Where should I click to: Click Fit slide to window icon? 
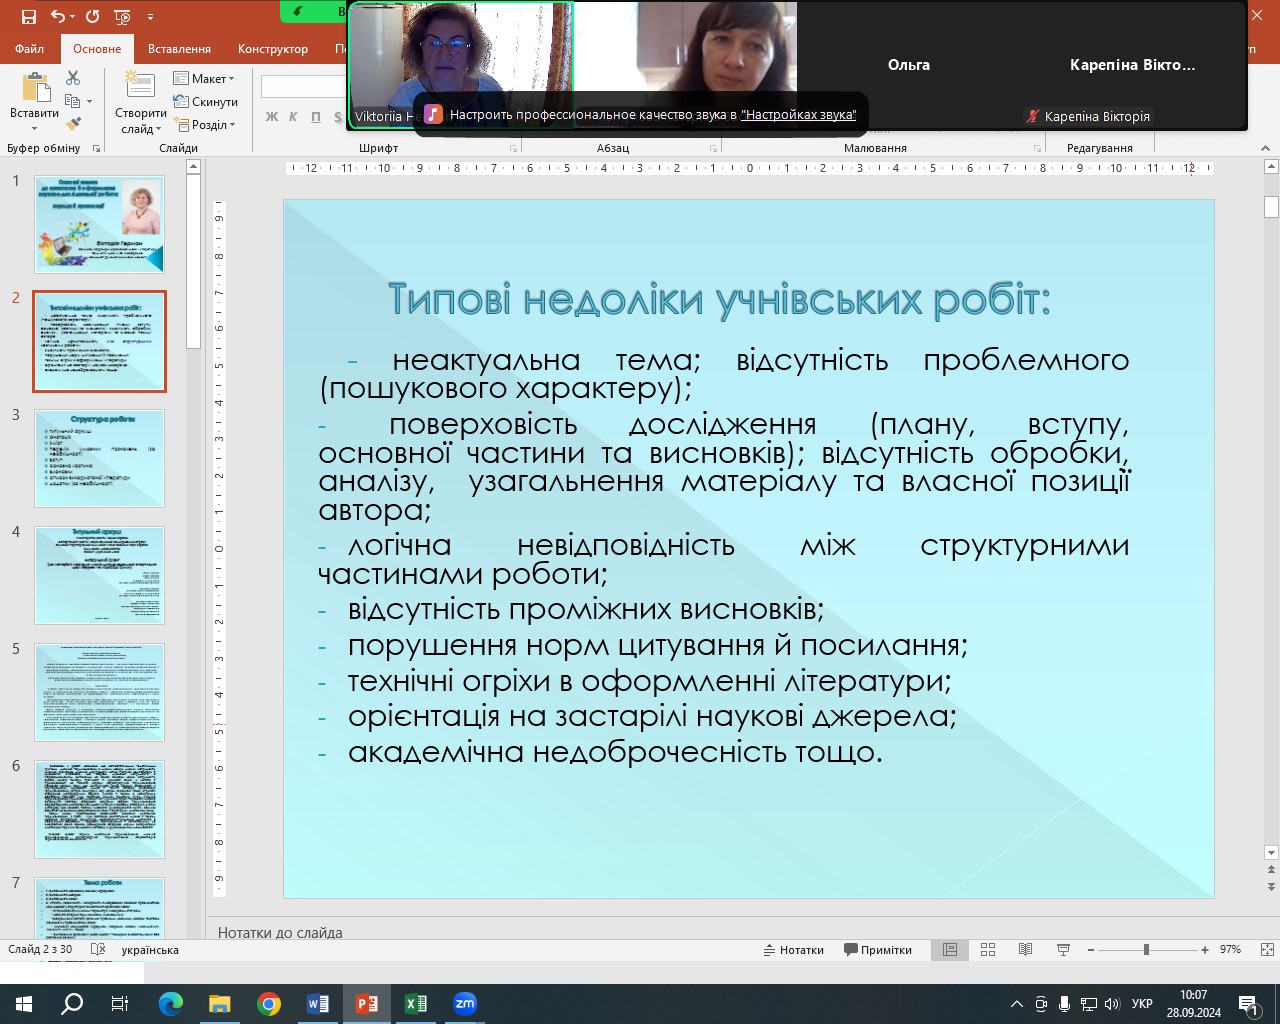pos(1267,950)
